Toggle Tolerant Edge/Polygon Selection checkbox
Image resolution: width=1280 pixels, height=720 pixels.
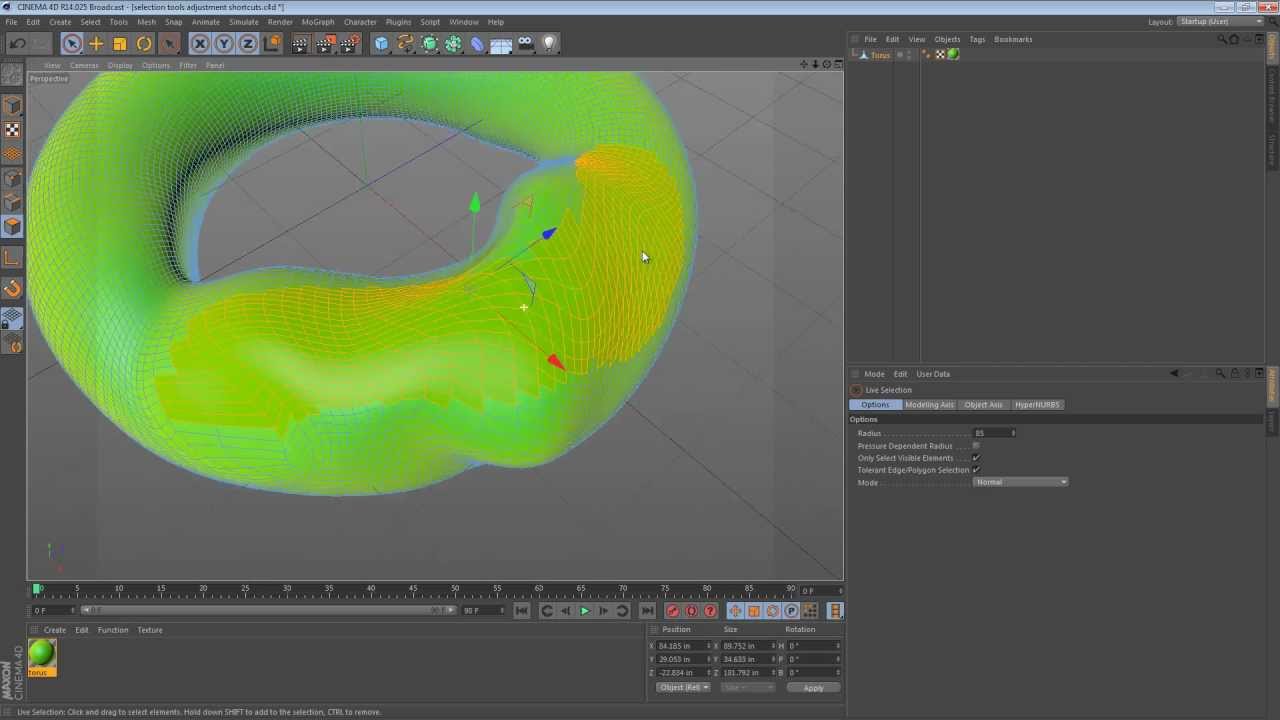coord(976,470)
